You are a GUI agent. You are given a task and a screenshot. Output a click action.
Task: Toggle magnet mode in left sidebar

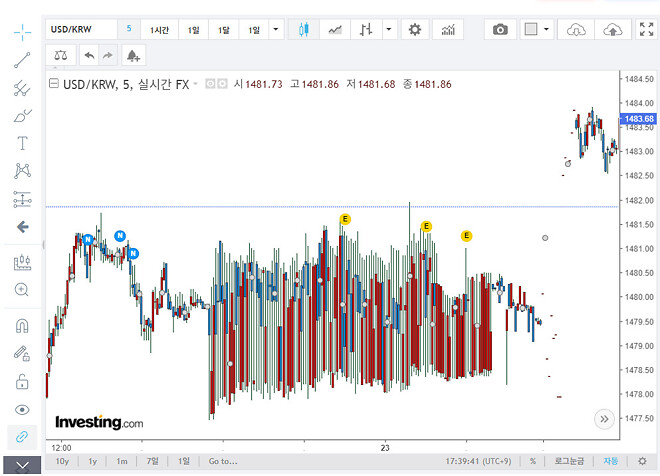22,326
